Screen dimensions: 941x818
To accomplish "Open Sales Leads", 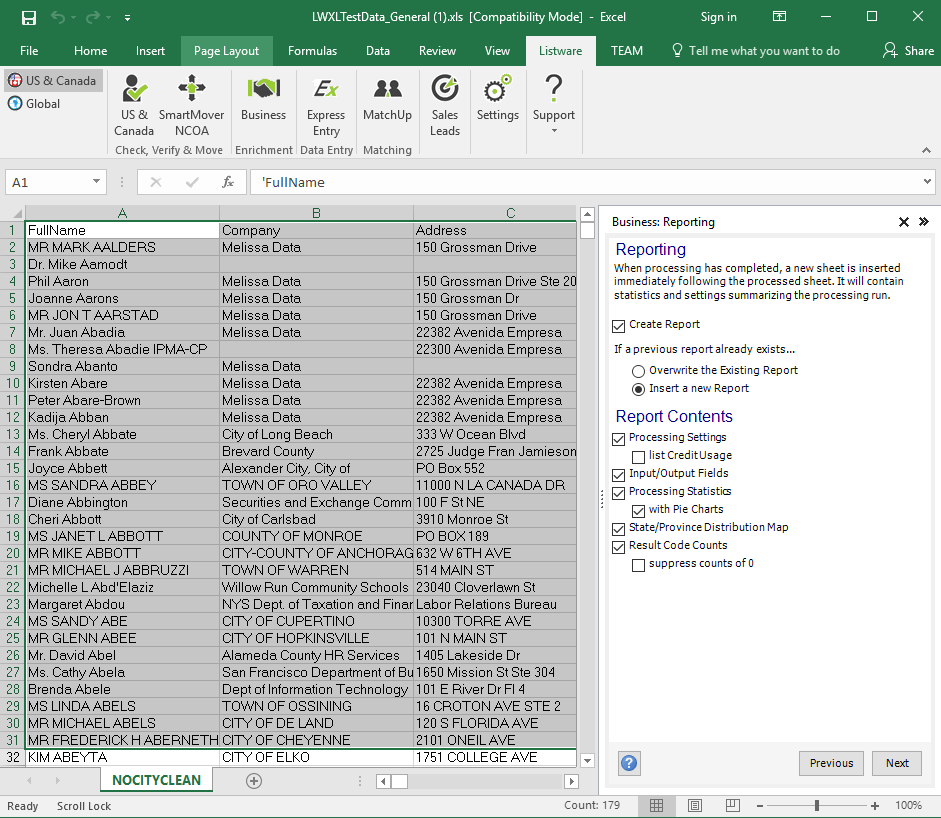I will pyautogui.click(x=445, y=105).
